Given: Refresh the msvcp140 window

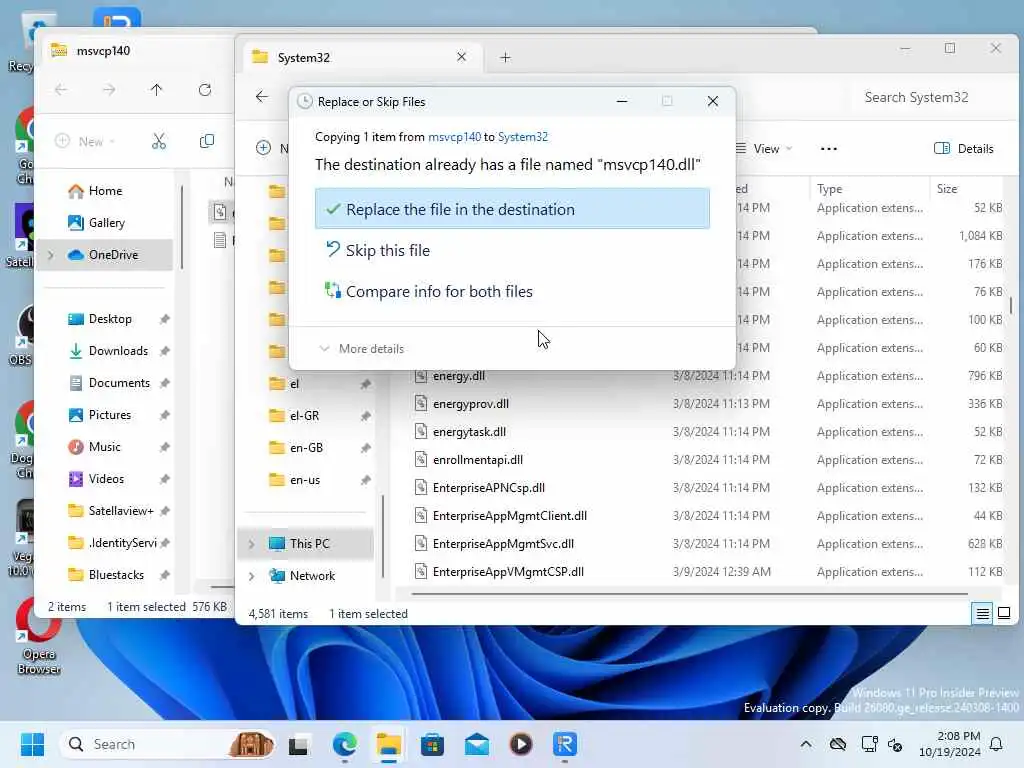Looking at the screenshot, I should click(x=205, y=90).
